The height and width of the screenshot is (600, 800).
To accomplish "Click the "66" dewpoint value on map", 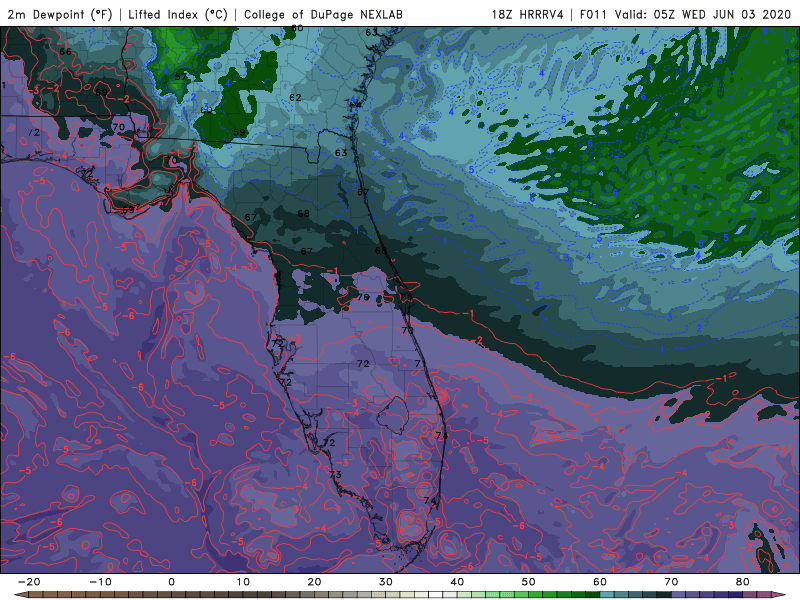I will [x=65, y=52].
